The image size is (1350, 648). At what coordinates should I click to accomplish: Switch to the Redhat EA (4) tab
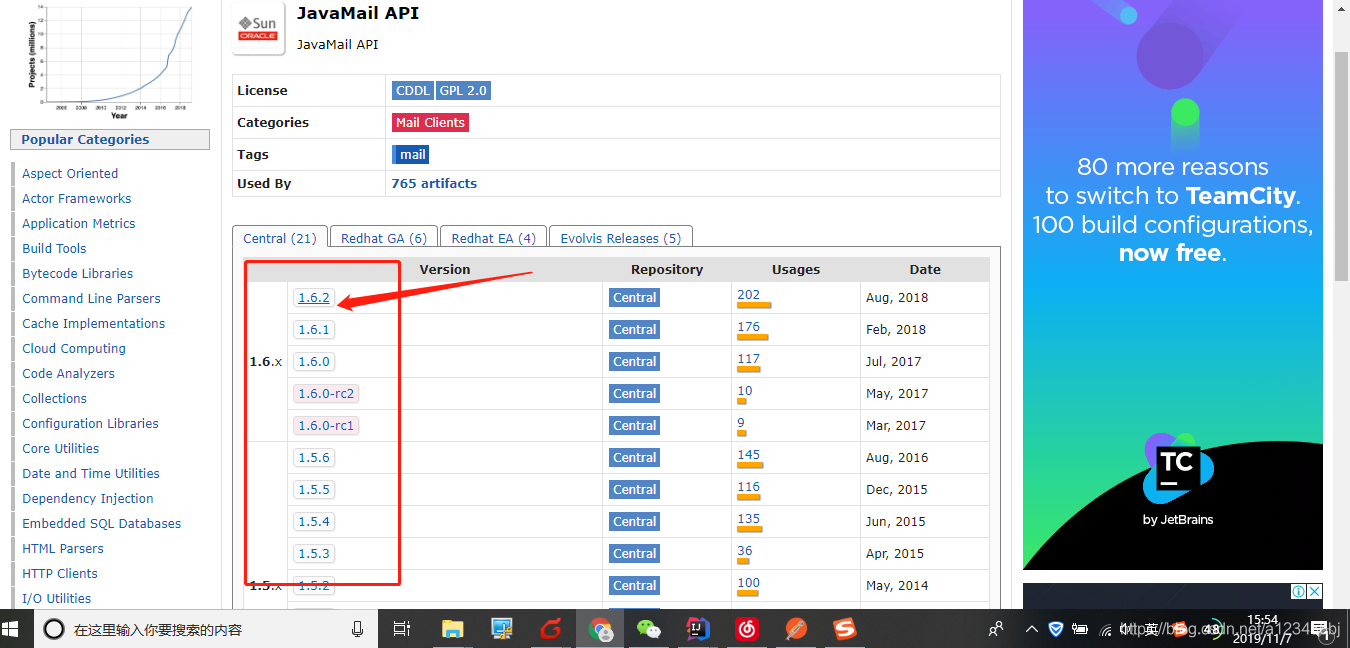[493, 238]
